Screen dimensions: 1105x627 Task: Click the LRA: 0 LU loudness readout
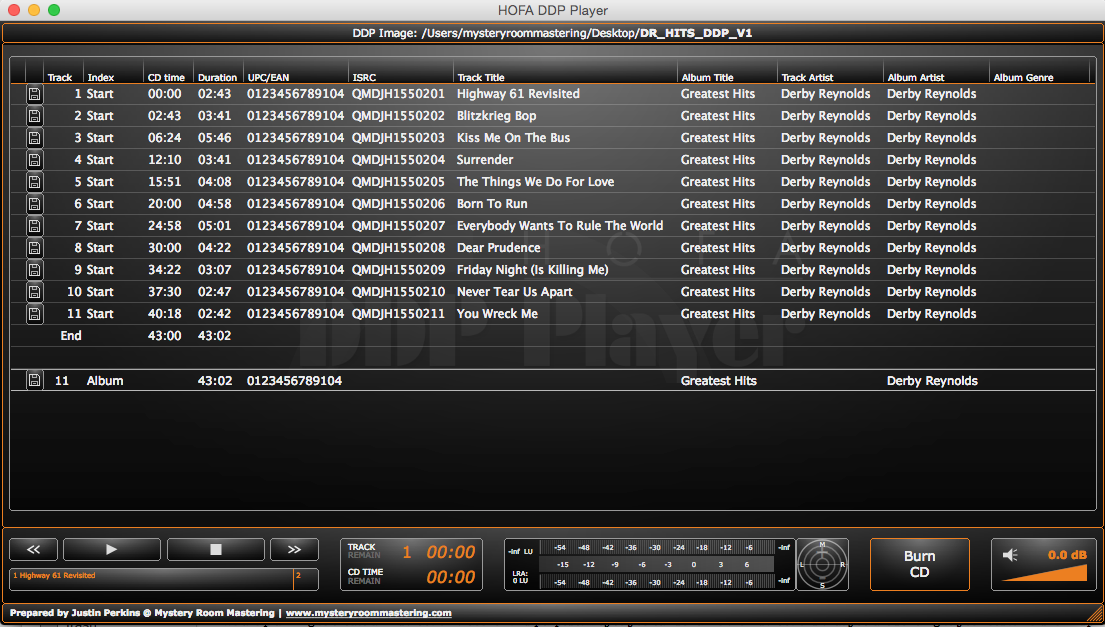coord(519,577)
